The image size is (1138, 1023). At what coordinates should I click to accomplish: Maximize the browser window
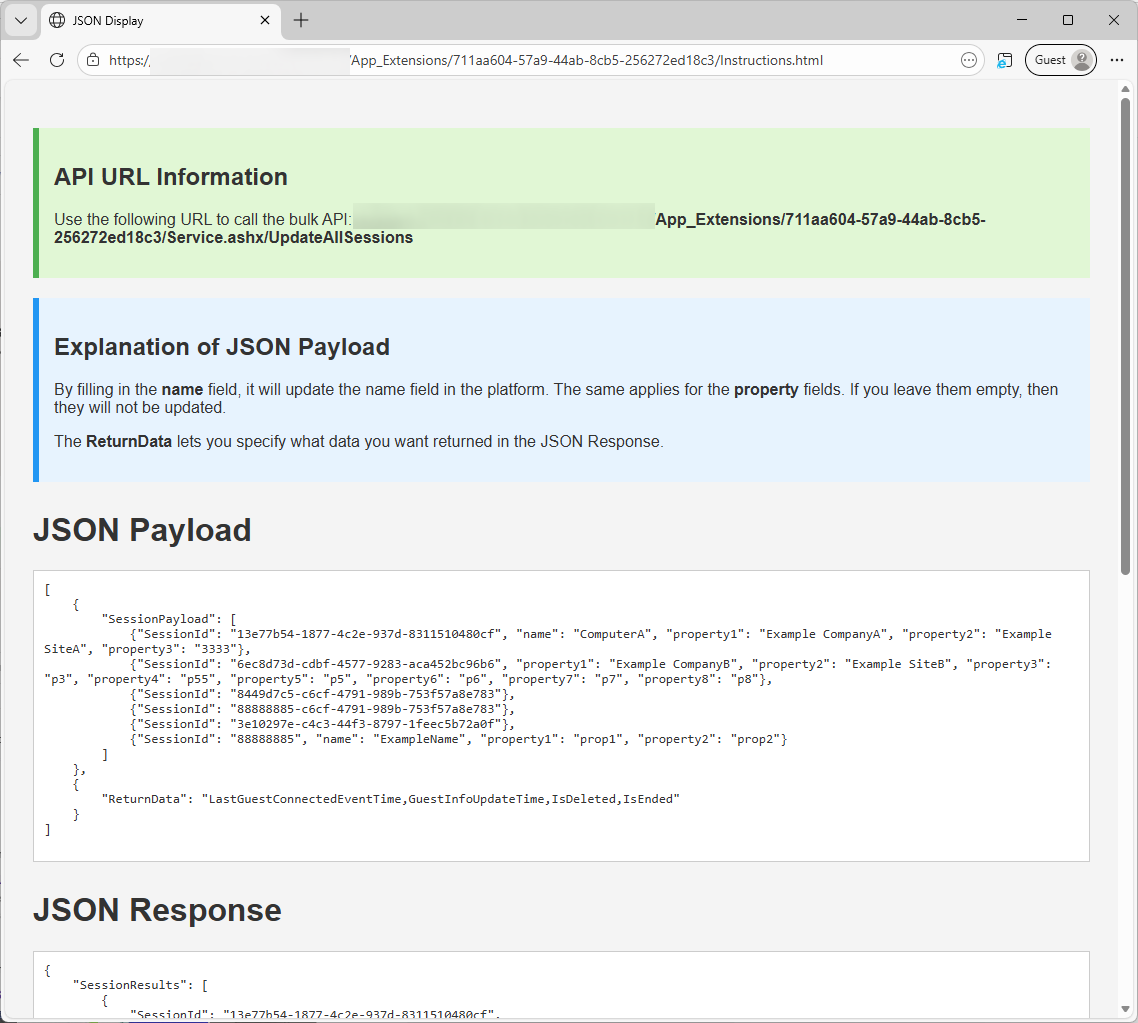tap(1068, 20)
